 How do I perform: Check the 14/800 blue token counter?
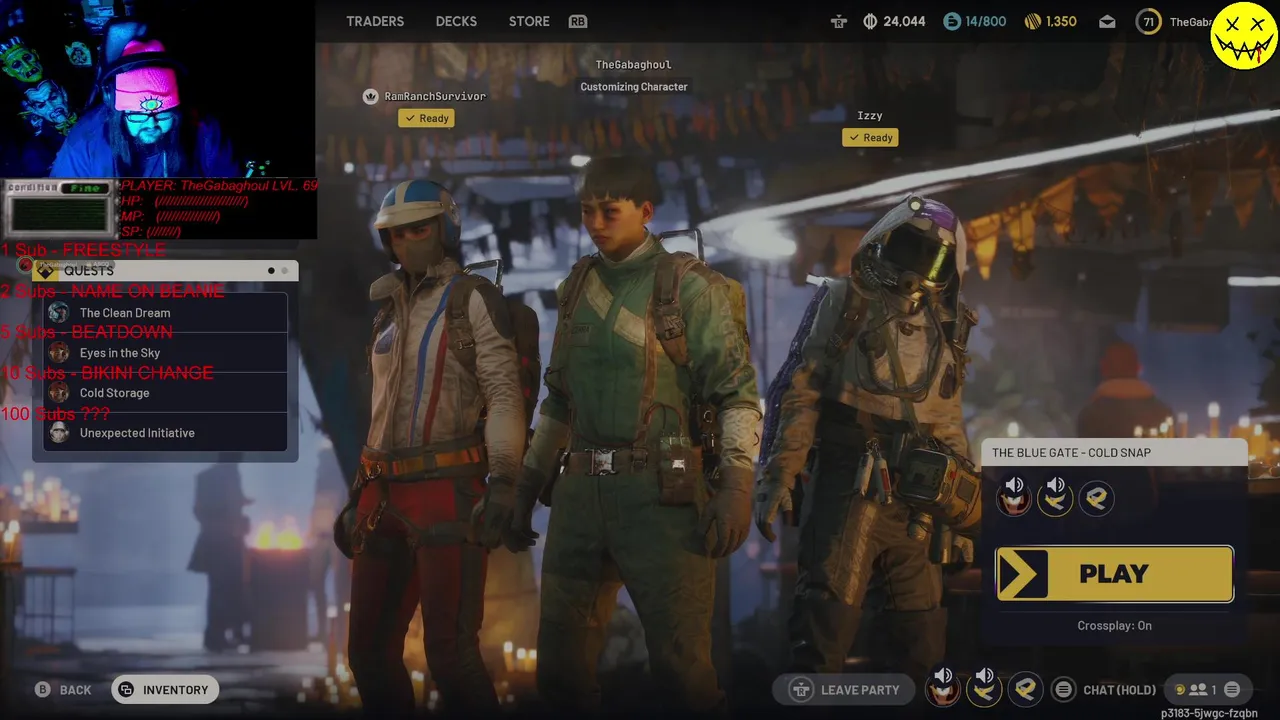pyautogui.click(x=975, y=21)
